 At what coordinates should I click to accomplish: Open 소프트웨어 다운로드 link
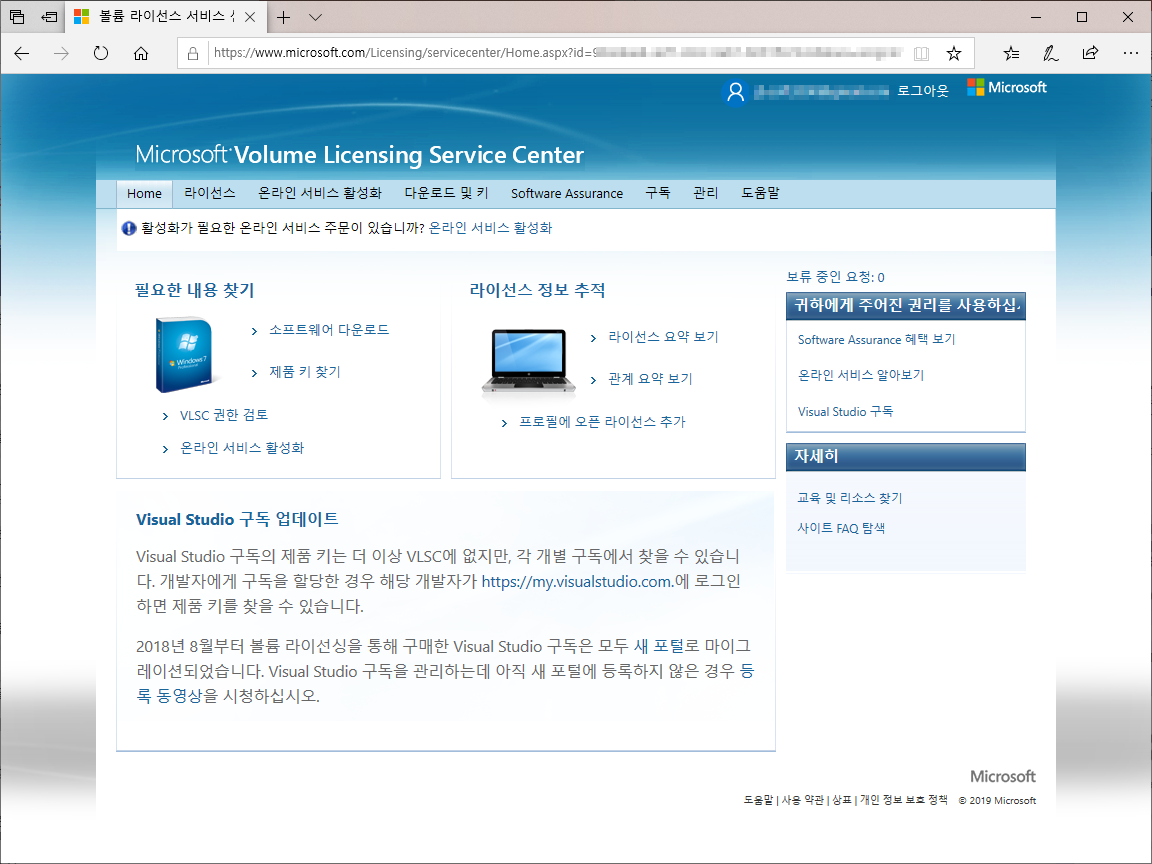pos(328,330)
